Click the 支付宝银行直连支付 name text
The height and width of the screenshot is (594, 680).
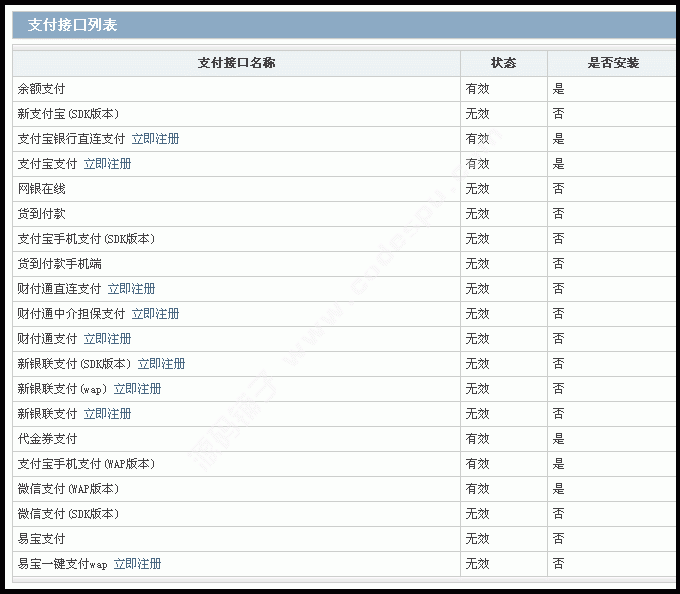pos(71,139)
